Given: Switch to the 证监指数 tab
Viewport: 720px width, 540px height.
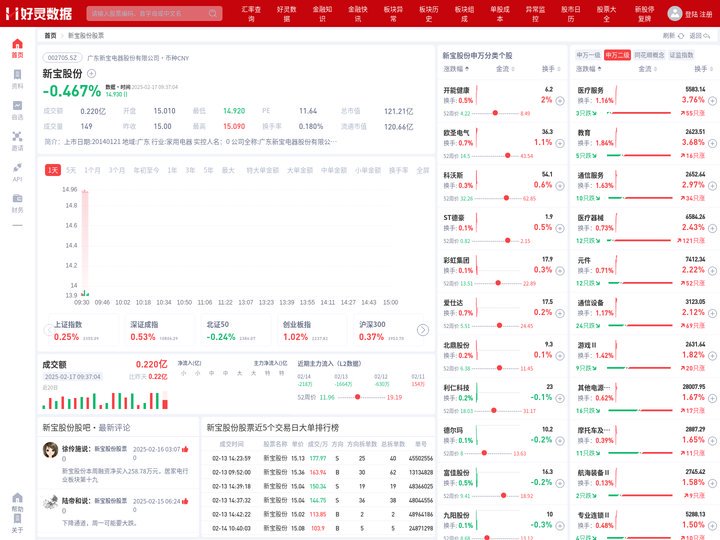Looking at the screenshot, I should [681, 55].
